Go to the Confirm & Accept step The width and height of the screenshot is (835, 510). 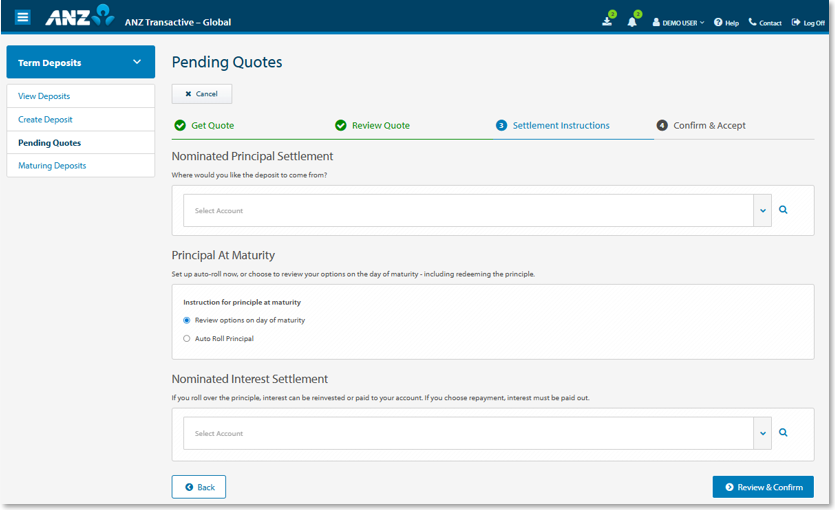(701, 125)
